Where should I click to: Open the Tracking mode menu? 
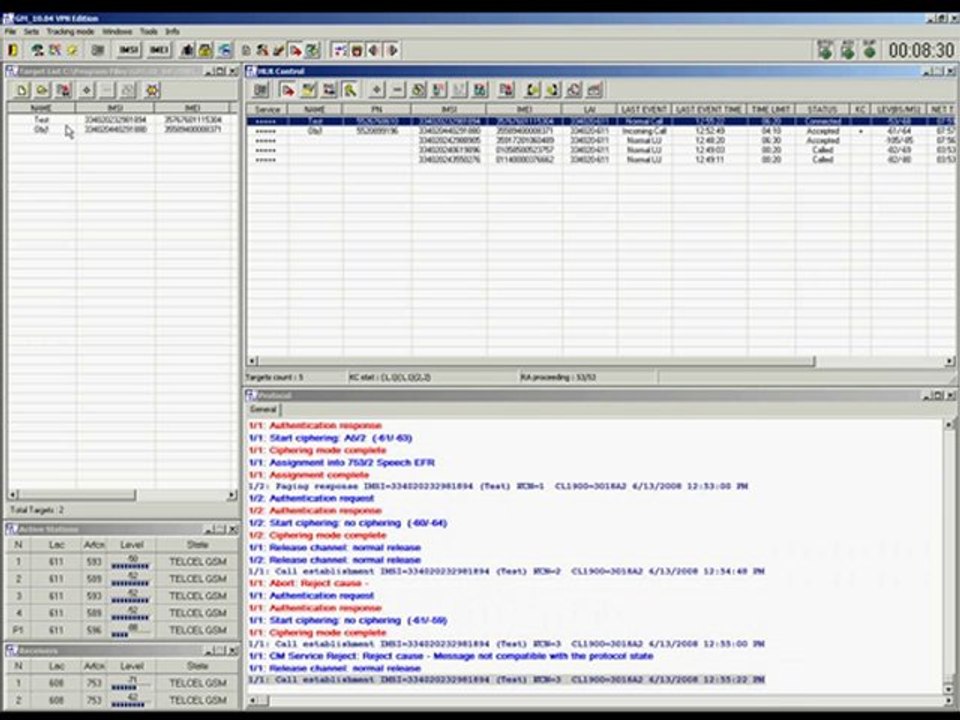(70, 31)
